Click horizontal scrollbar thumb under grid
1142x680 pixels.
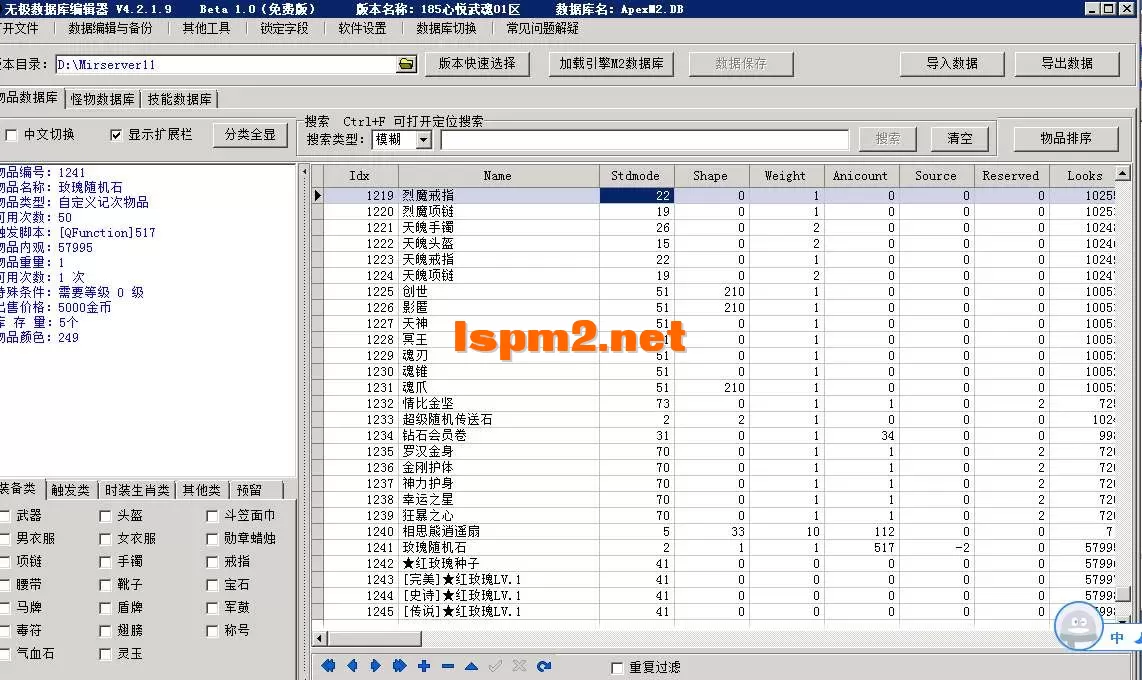pos(374,639)
